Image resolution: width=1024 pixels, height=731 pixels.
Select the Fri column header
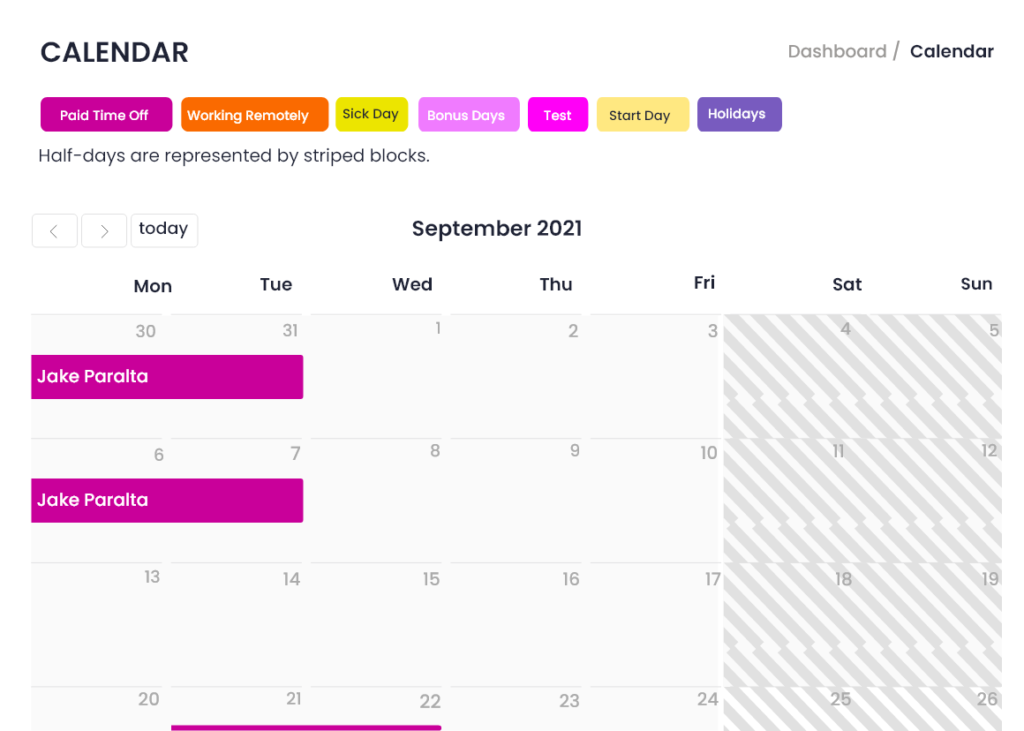click(704, 283)
